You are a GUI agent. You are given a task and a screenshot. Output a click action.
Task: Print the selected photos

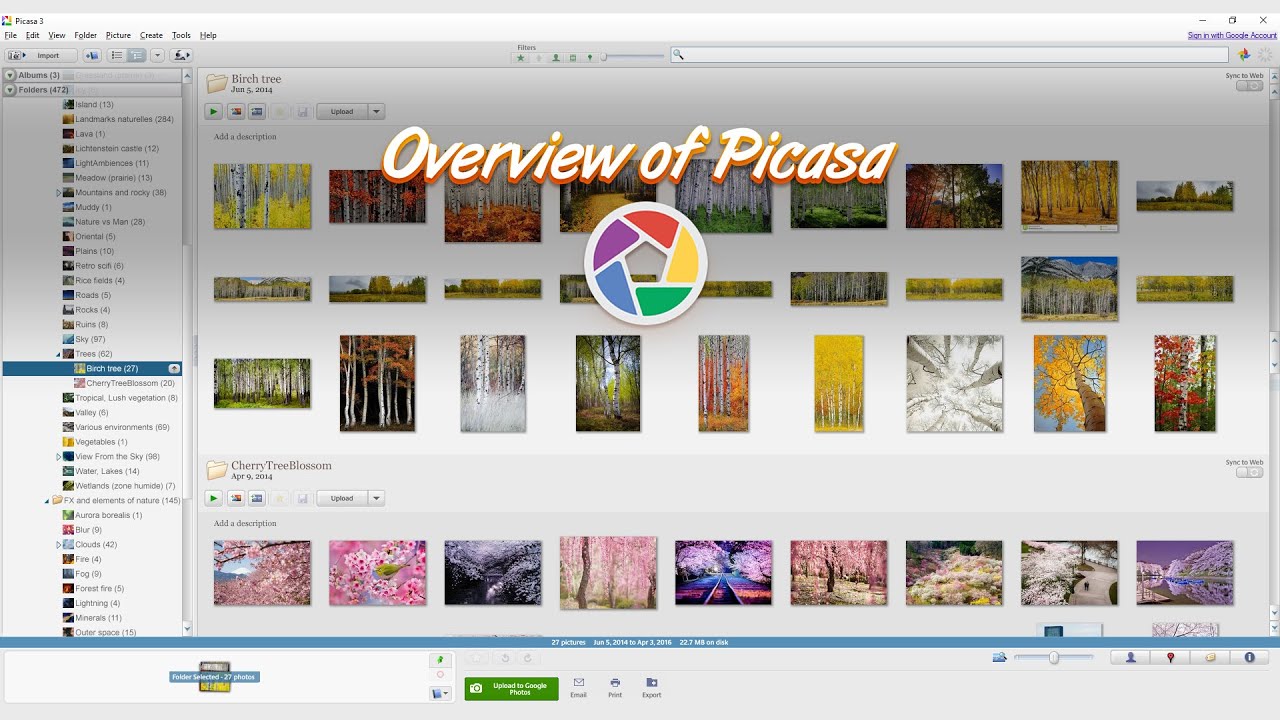[x=615, y=687]
